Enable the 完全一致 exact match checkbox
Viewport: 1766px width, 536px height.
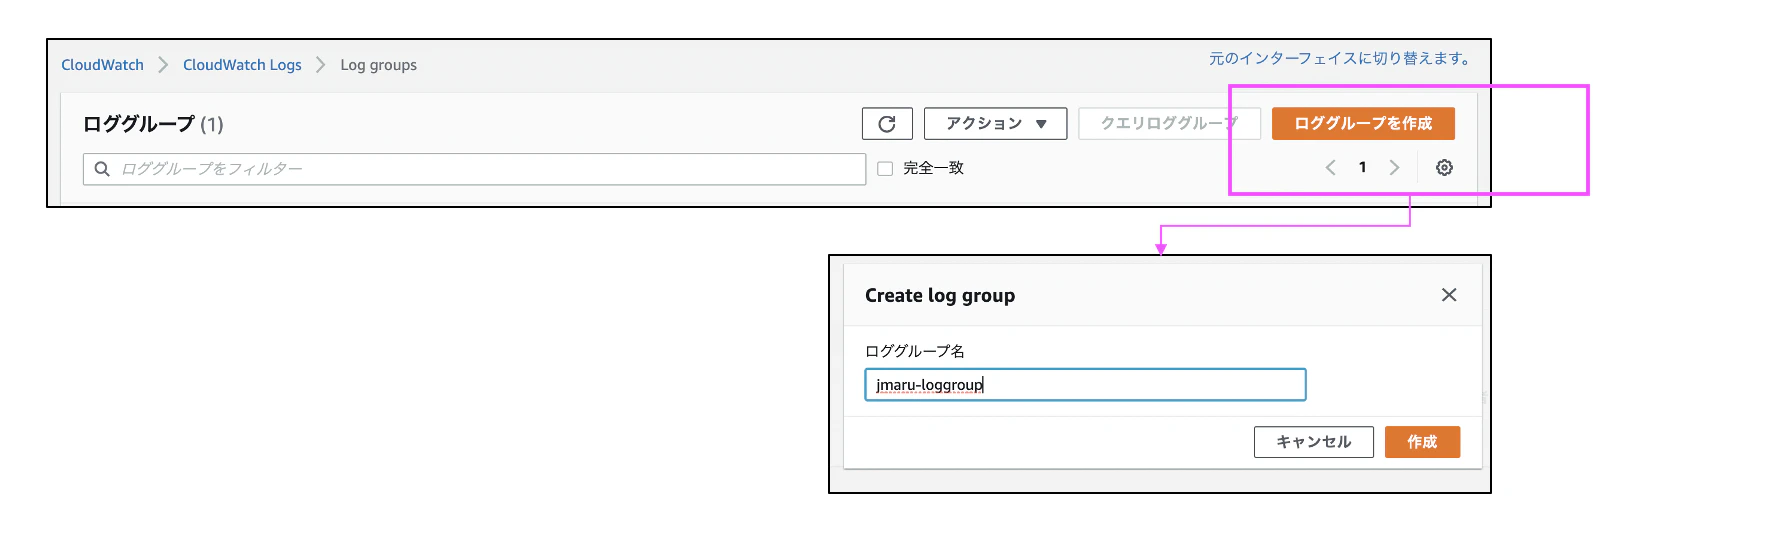coord(885,169)
